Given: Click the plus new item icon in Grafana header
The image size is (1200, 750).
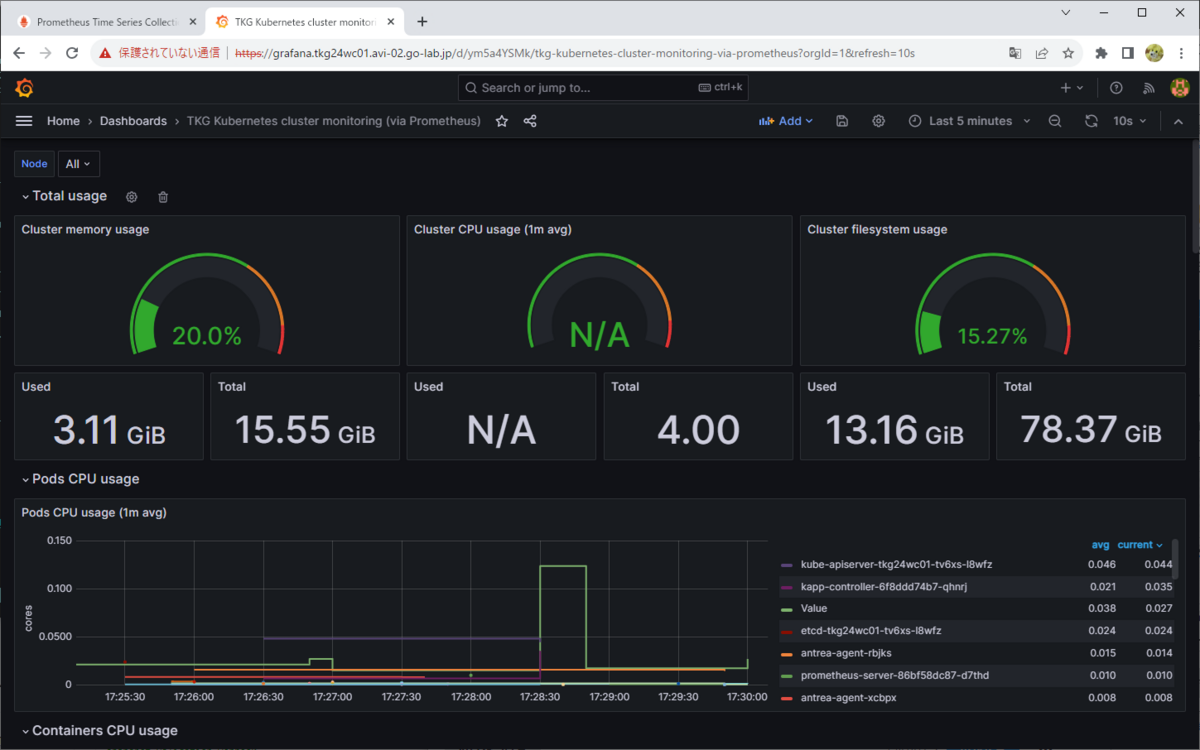Looking at the screenshot, I should coord(1072,88).
